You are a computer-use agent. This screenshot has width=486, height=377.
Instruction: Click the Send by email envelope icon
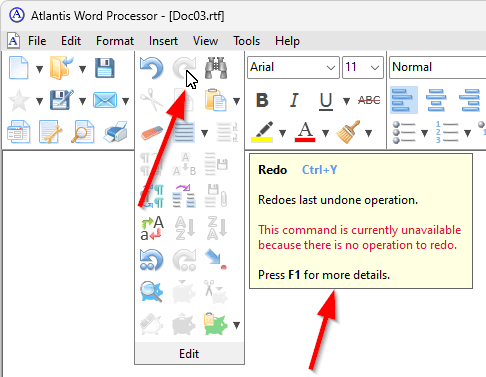105,100
